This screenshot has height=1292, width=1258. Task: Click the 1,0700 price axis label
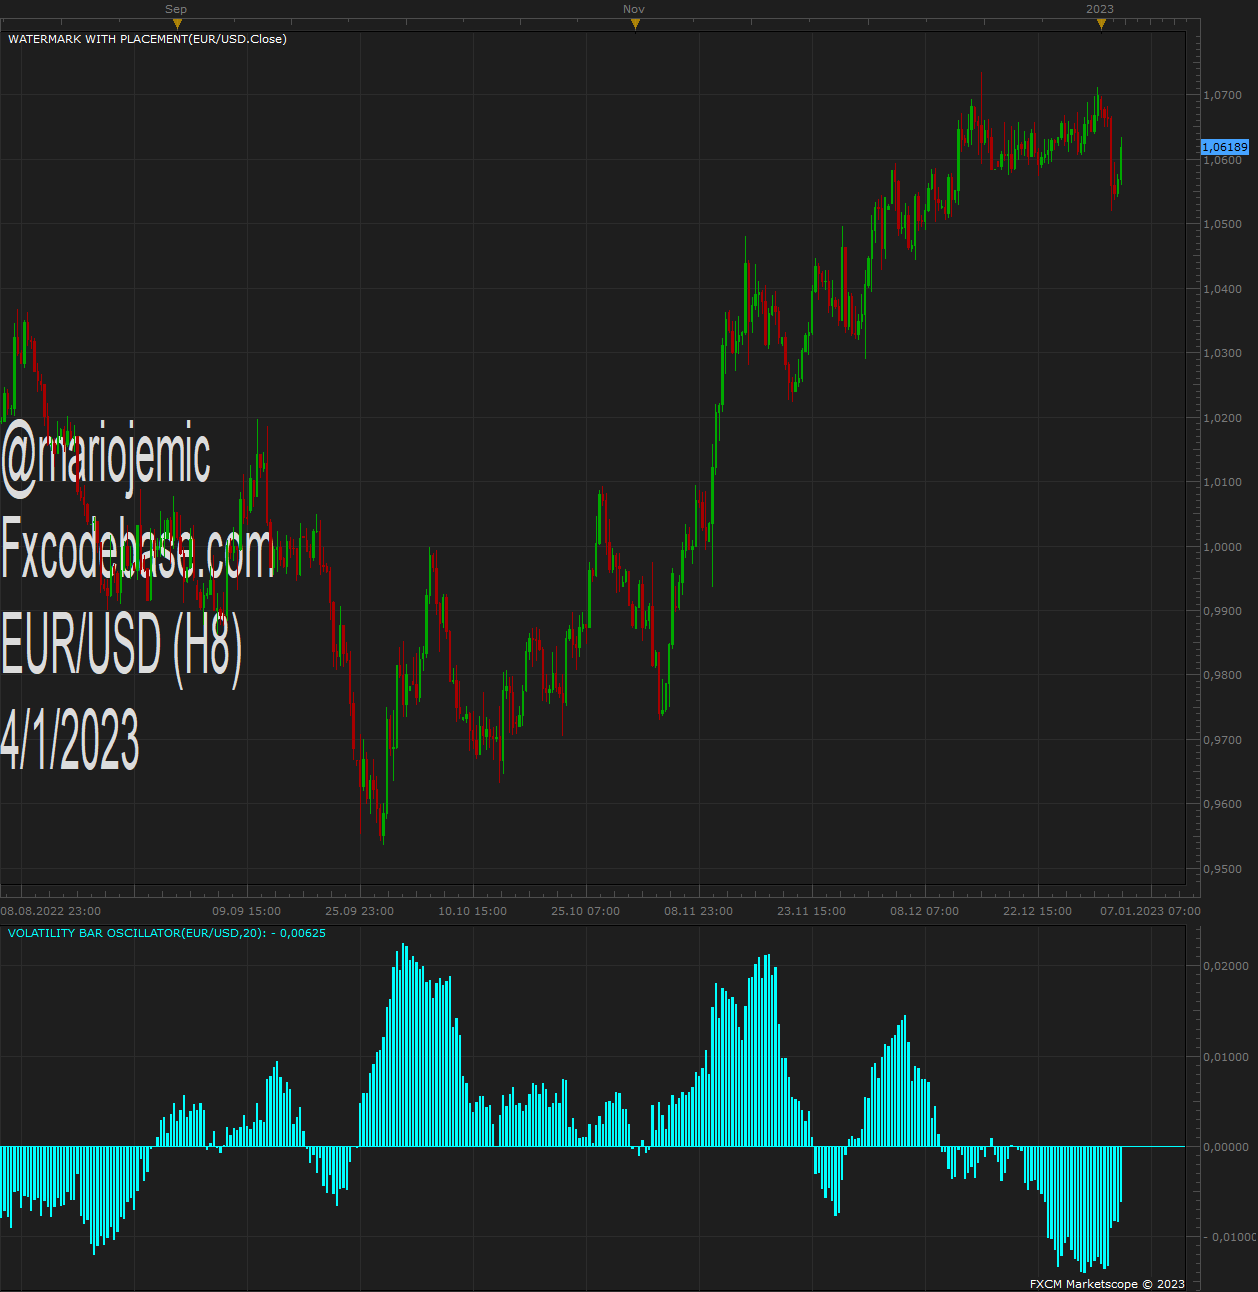tap(1222, 95)
